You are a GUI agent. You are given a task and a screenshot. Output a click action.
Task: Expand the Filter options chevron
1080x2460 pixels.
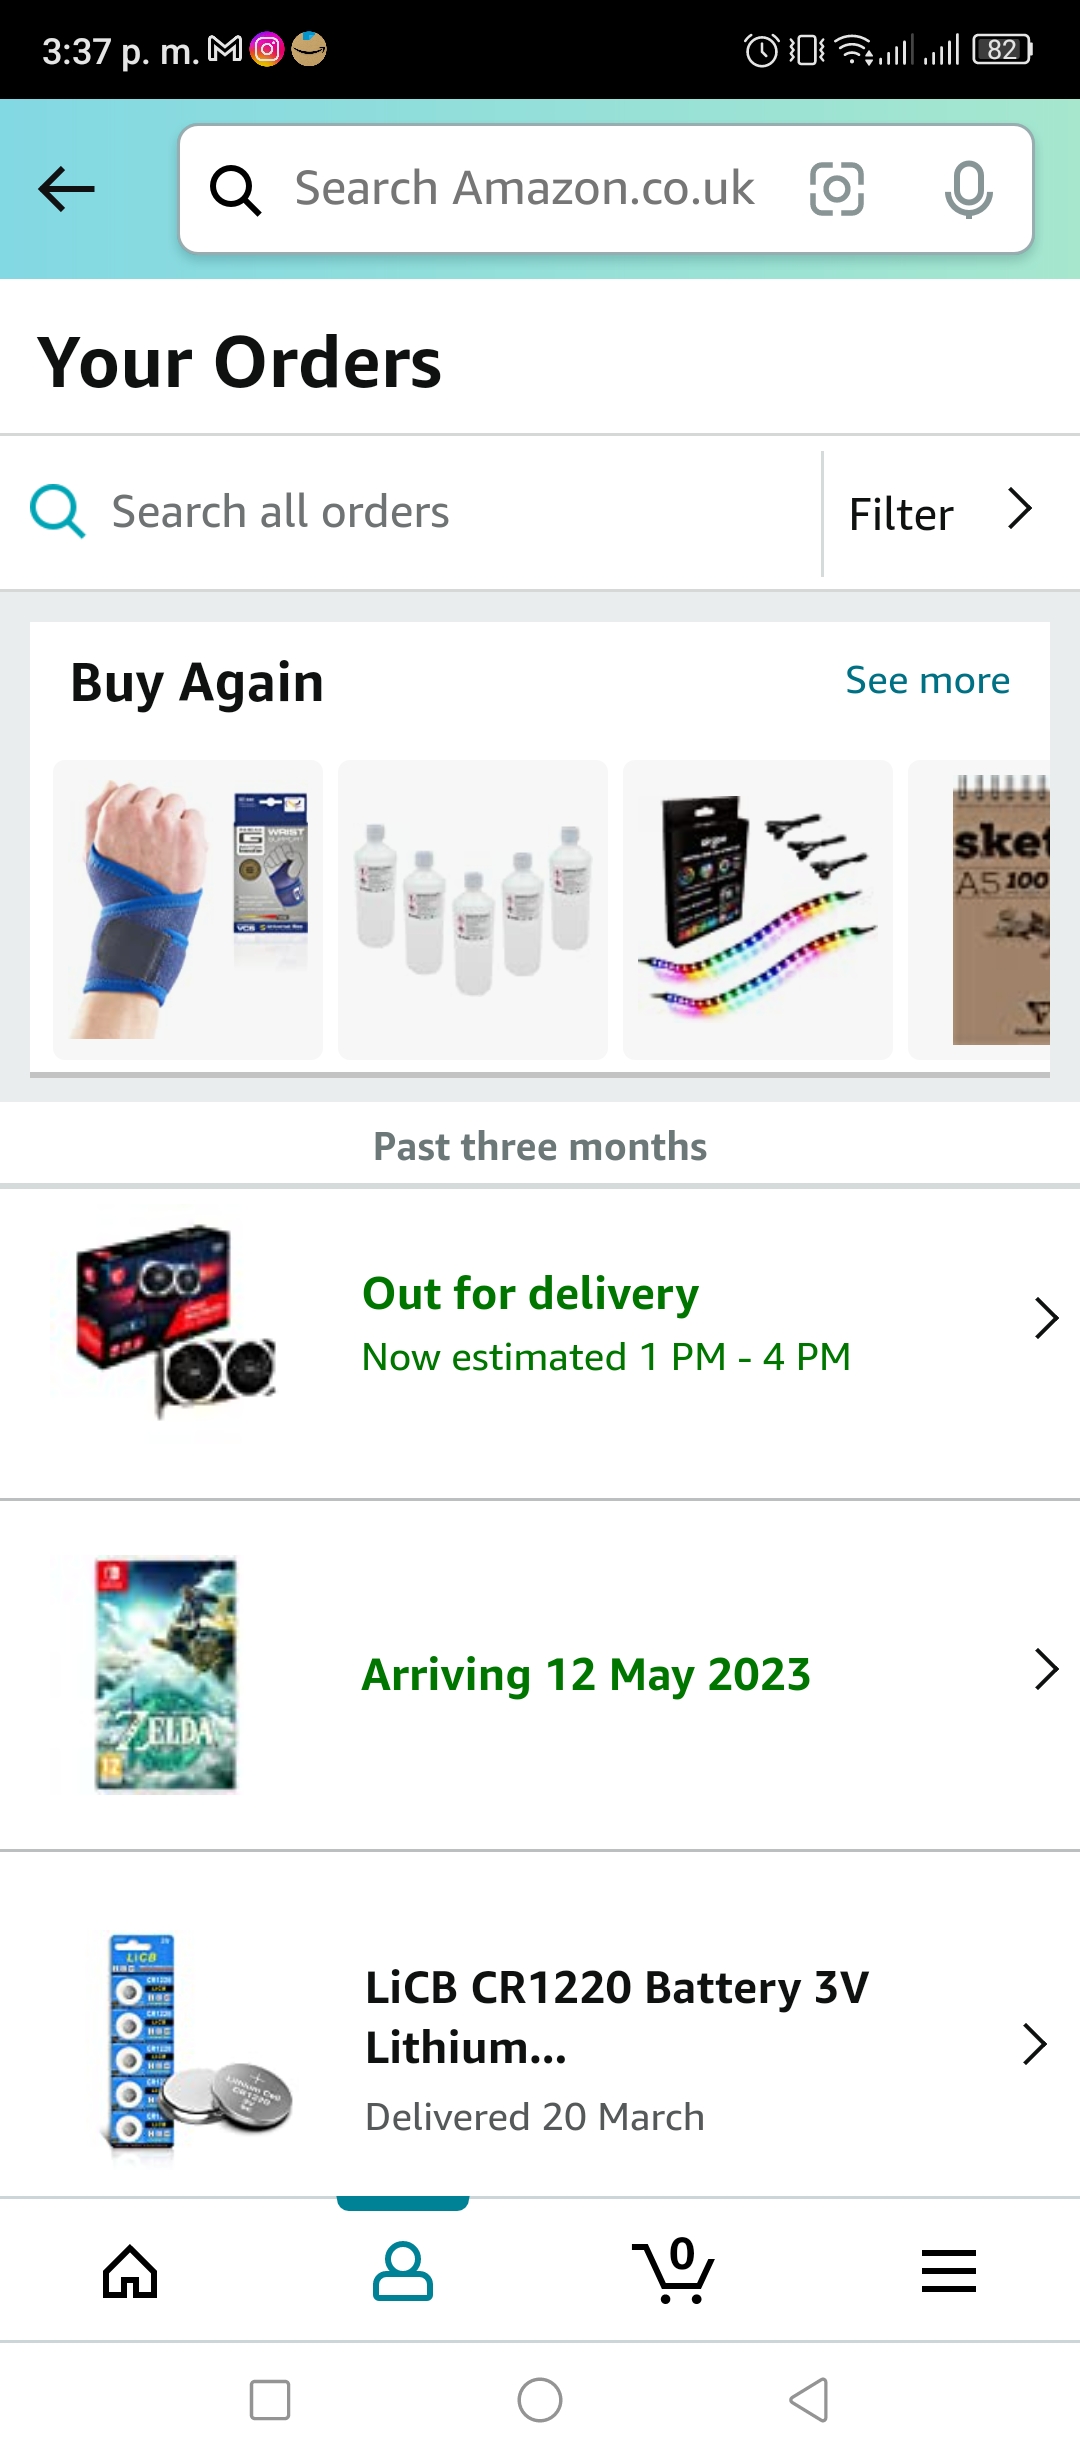1019,510
